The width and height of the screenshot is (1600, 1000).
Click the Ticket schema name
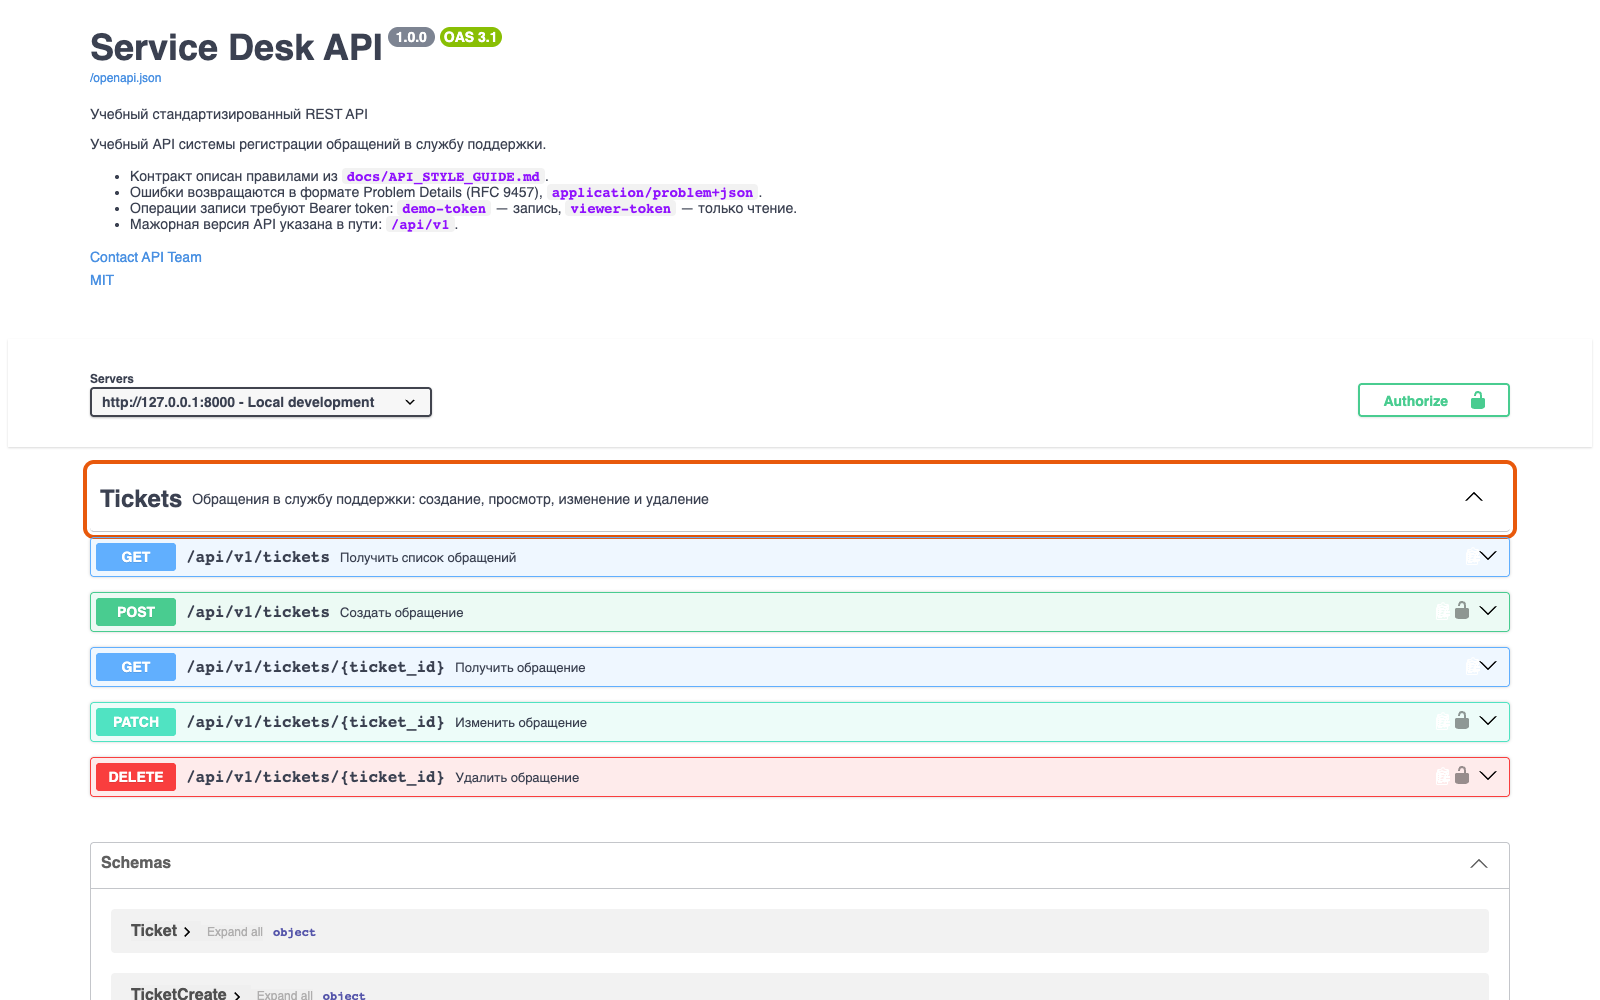(154, 931)
